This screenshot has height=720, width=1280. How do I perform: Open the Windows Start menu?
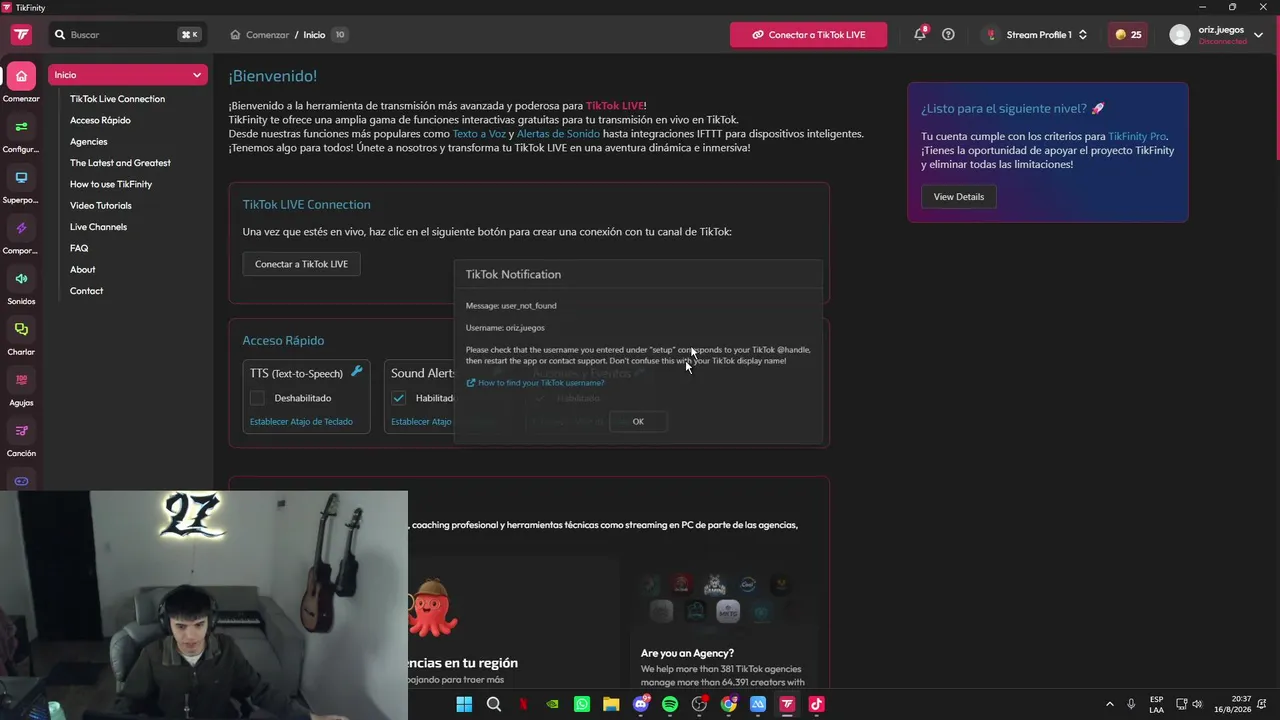pos(464,704)
